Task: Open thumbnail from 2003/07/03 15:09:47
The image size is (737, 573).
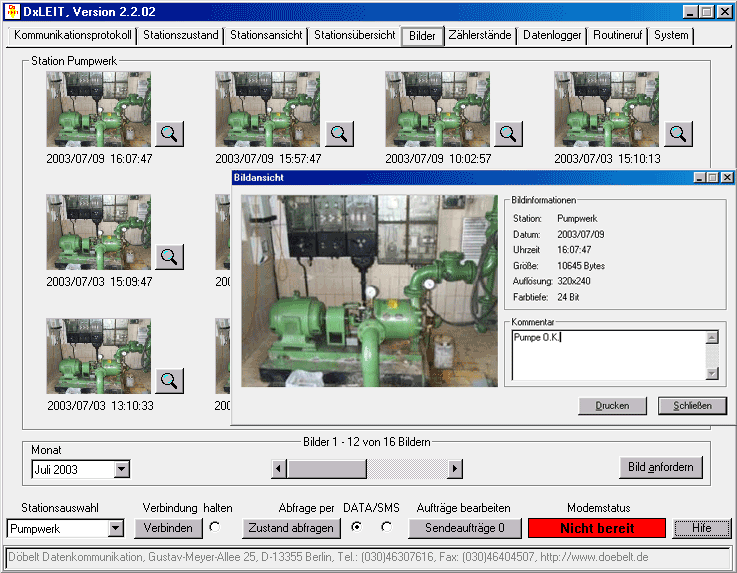Action: tap(99, 232)
